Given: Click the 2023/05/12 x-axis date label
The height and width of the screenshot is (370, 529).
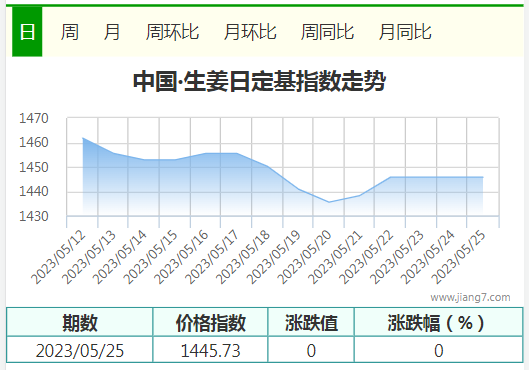Looking at the screenshot, I should click(58, 257).
